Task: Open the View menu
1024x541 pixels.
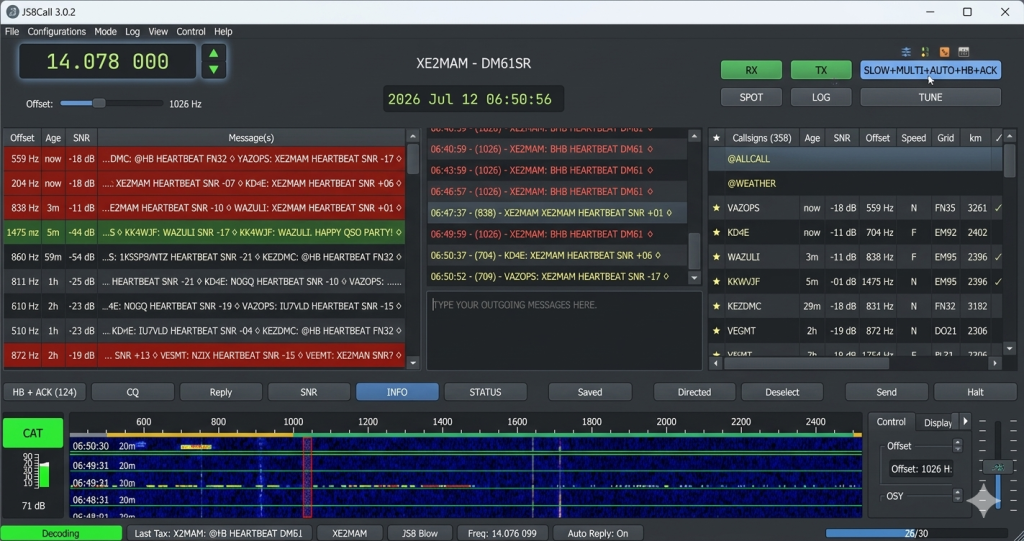Action: coord(158,31)
